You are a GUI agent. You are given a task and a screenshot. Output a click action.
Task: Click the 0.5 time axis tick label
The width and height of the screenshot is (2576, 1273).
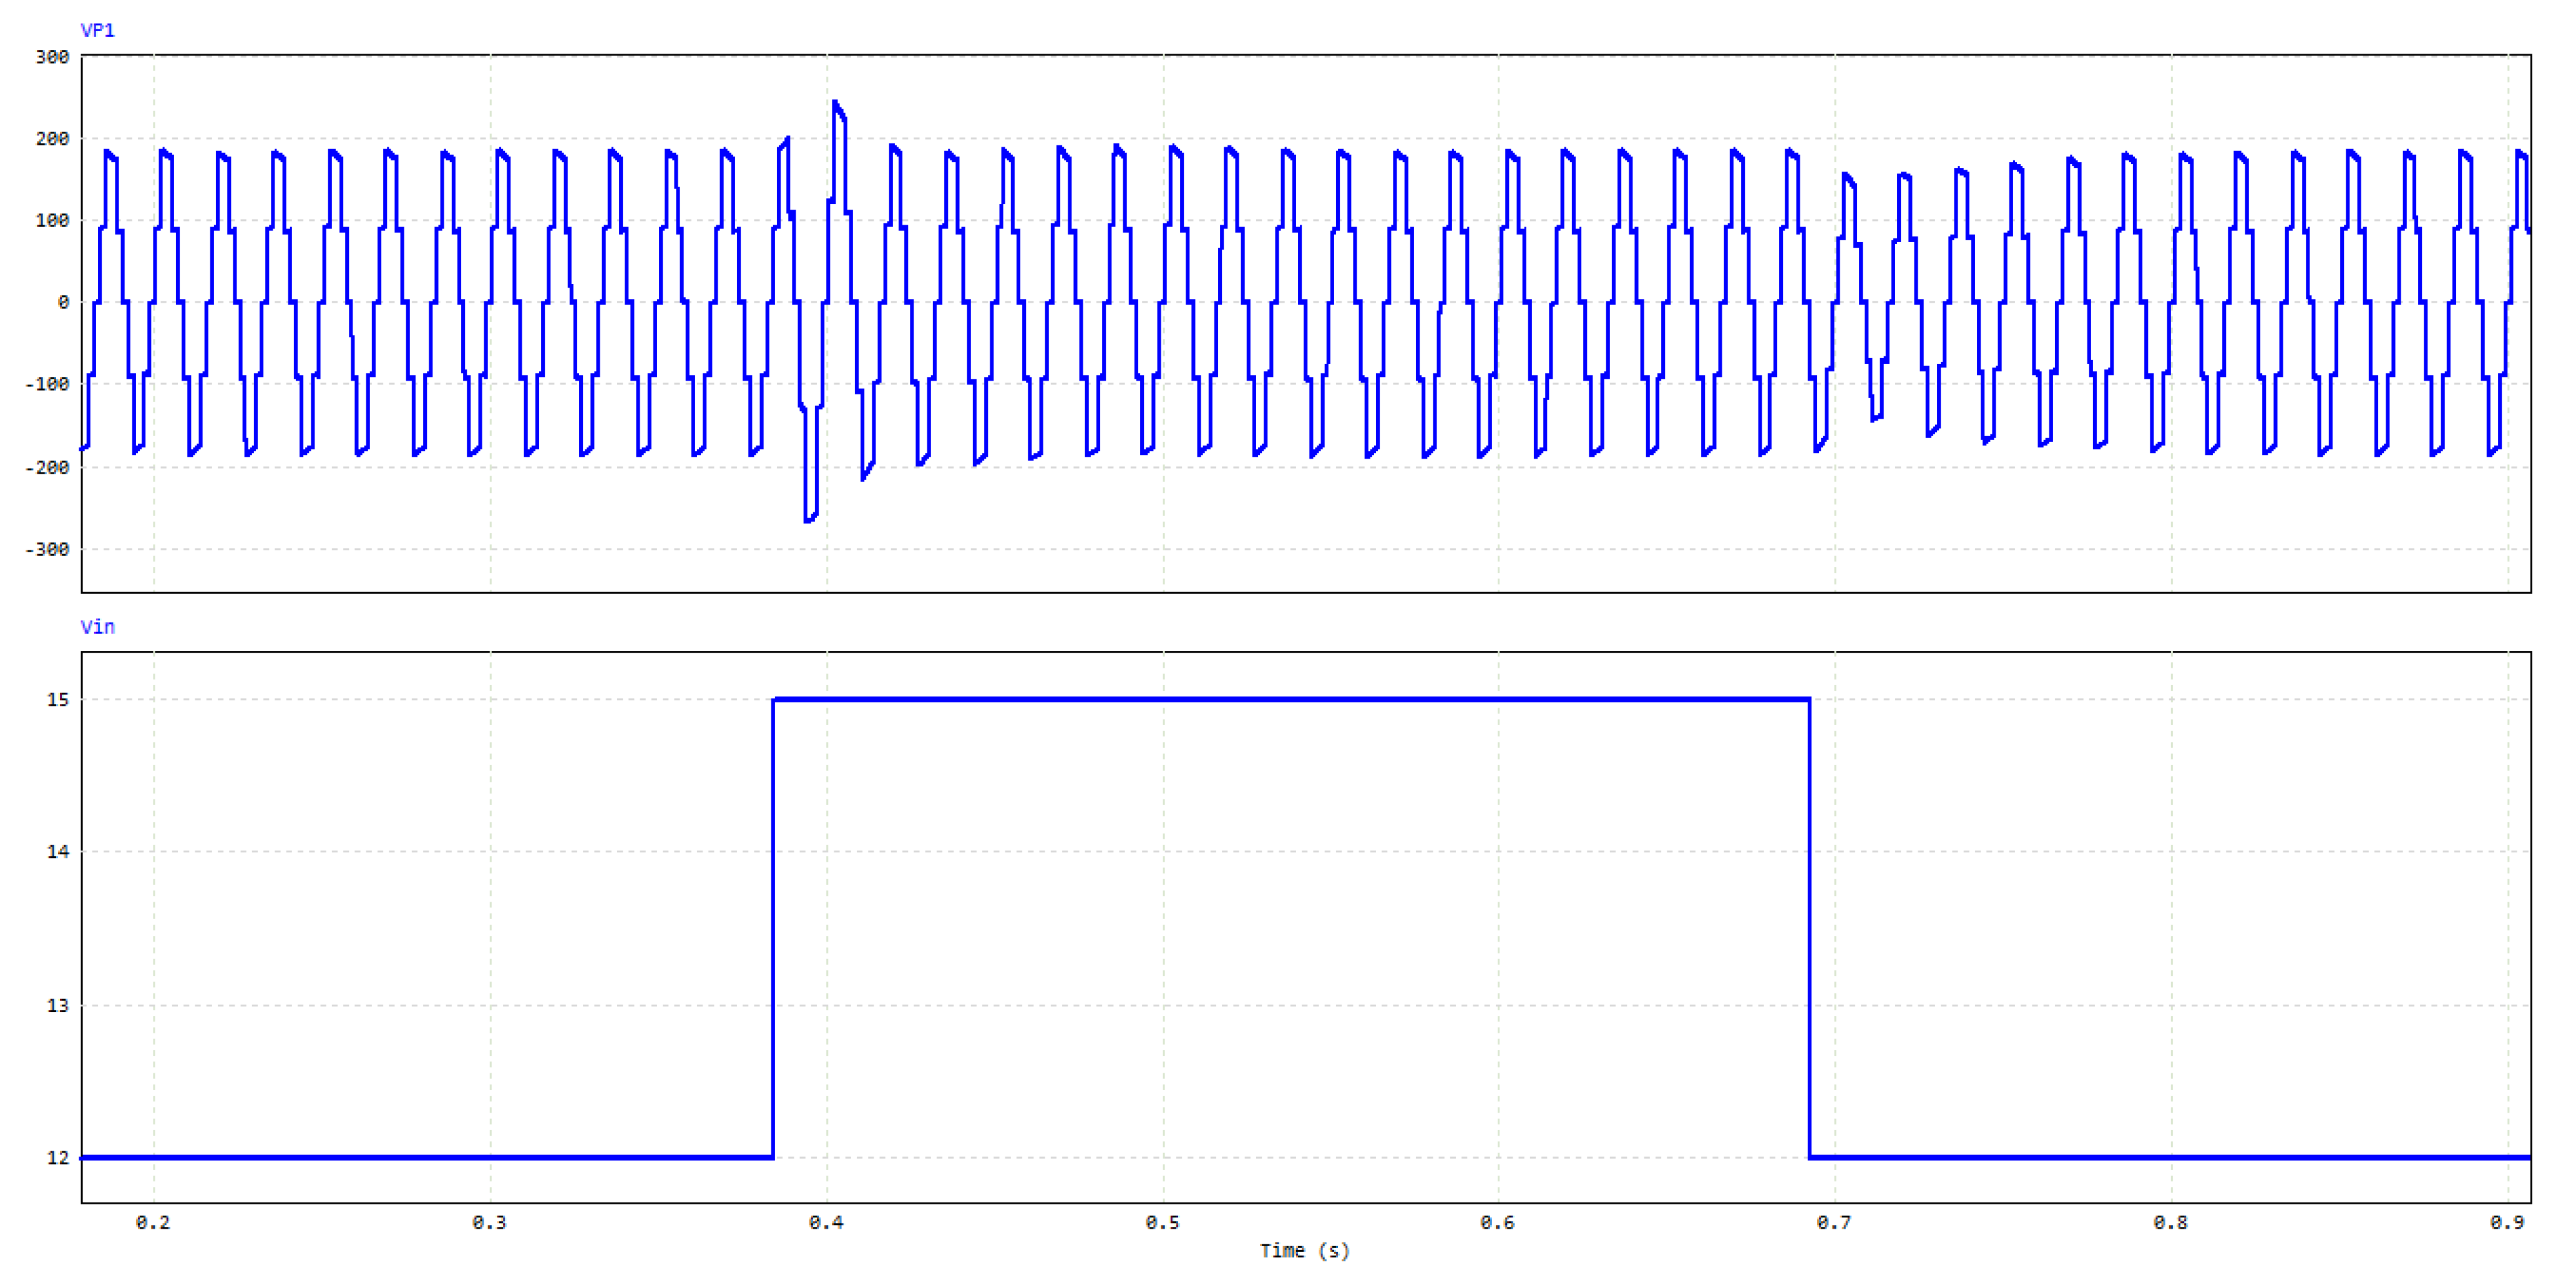(x=1162, y=1222)
